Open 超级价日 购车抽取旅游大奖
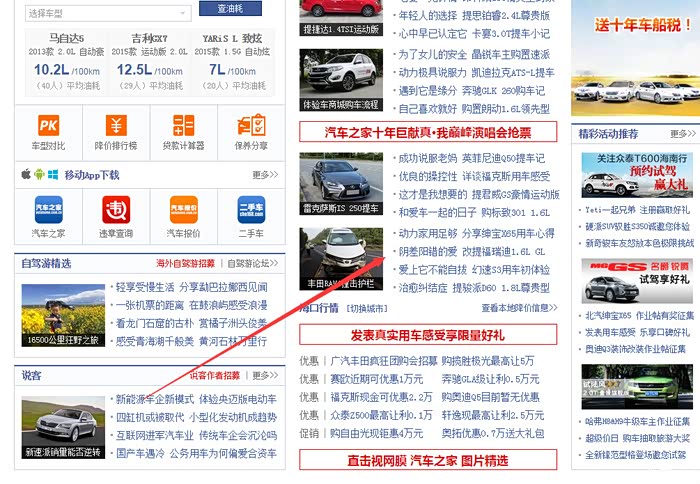This screenshot has height=484, width=700. pyautogui.click(x=638, y=438)
